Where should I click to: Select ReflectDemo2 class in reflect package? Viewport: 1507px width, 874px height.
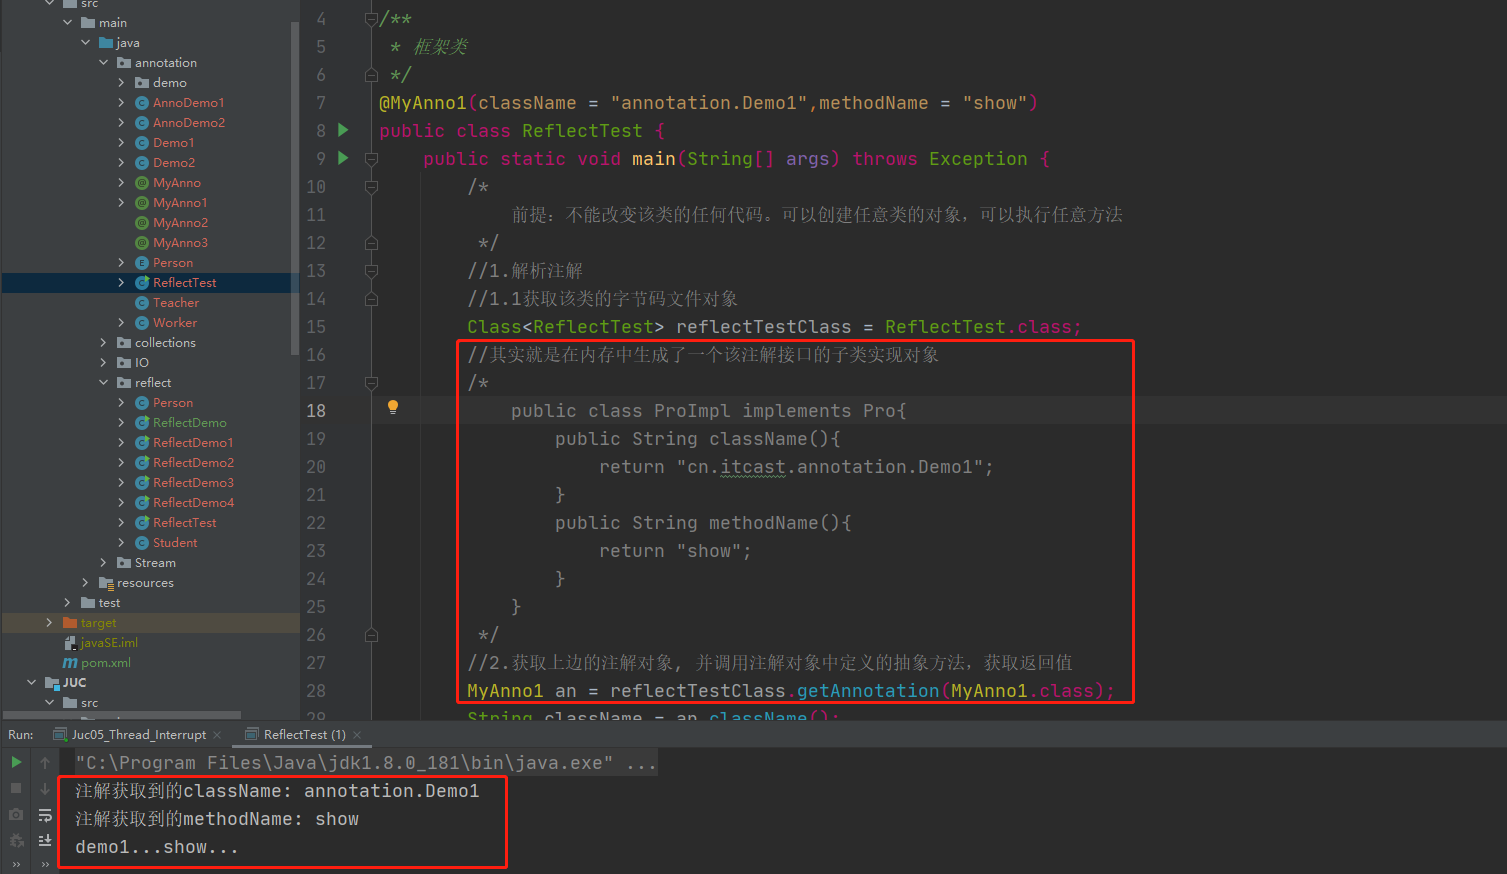point(193,462)
